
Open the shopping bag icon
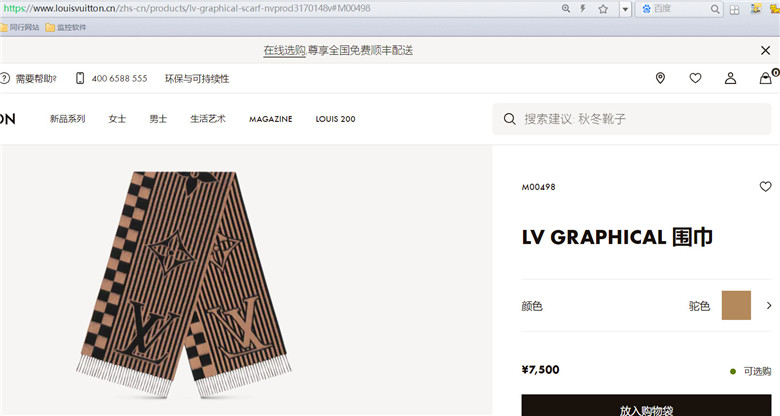766,78
